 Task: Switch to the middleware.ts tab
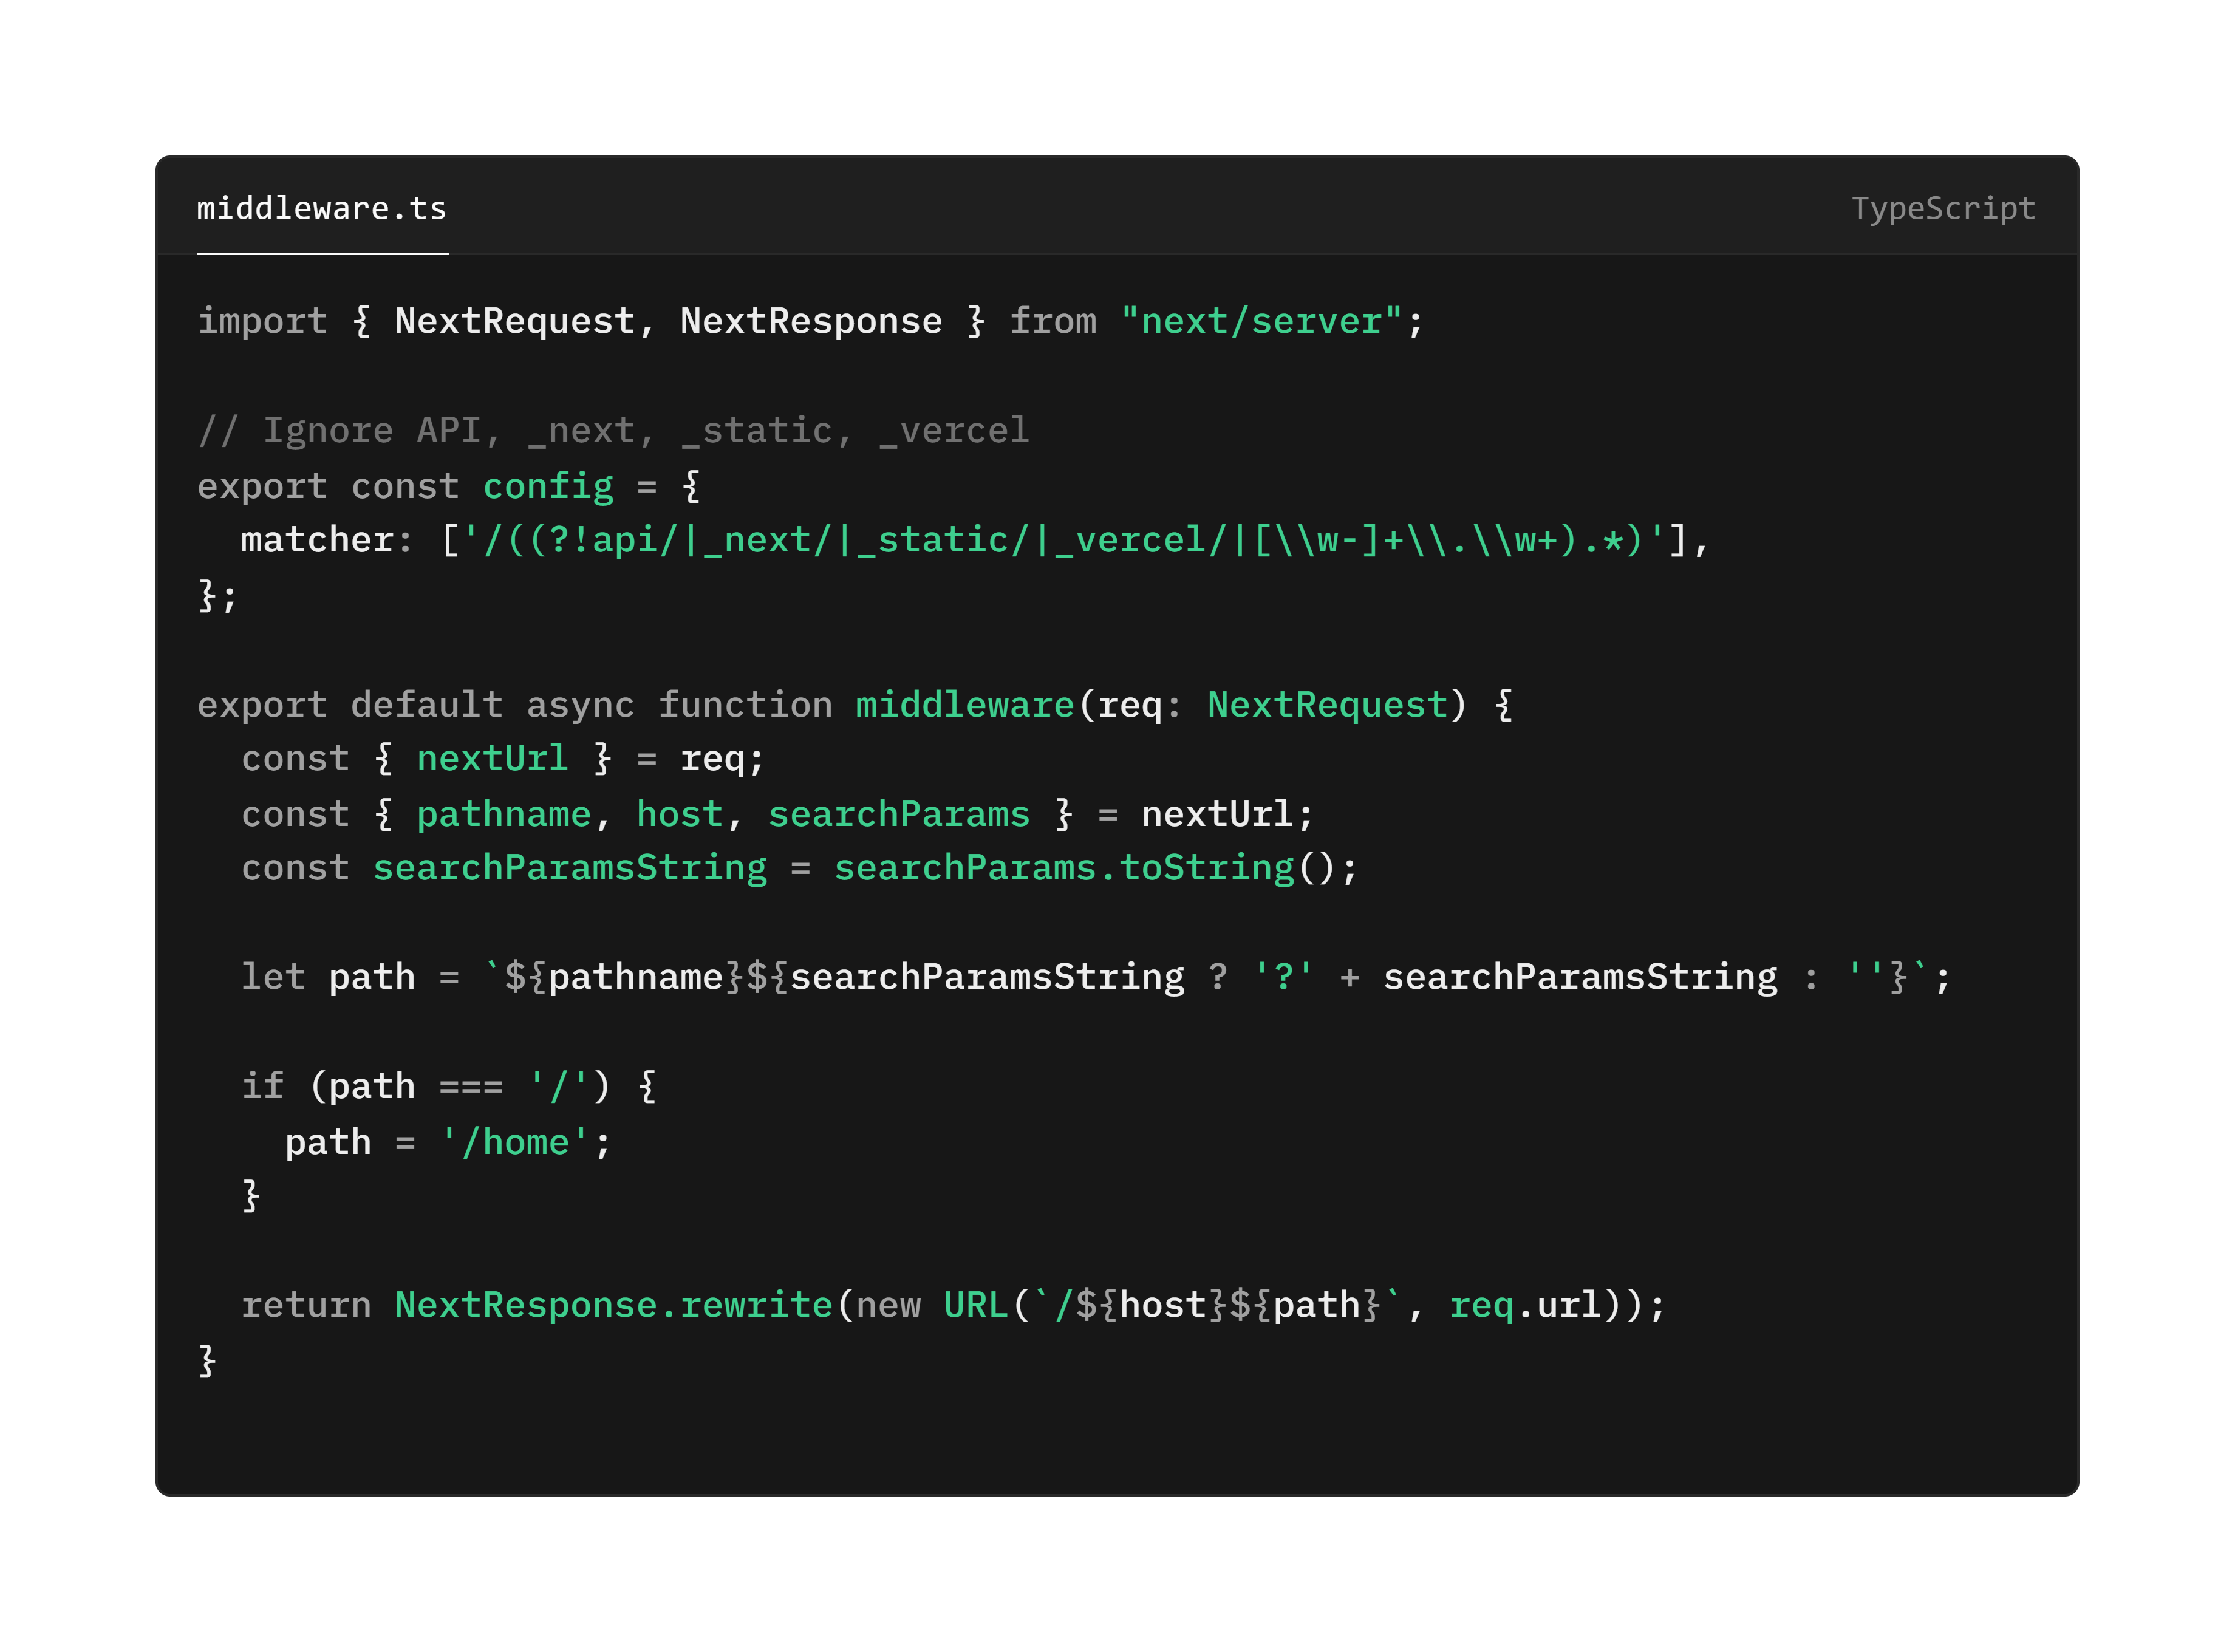pos(322,208)
